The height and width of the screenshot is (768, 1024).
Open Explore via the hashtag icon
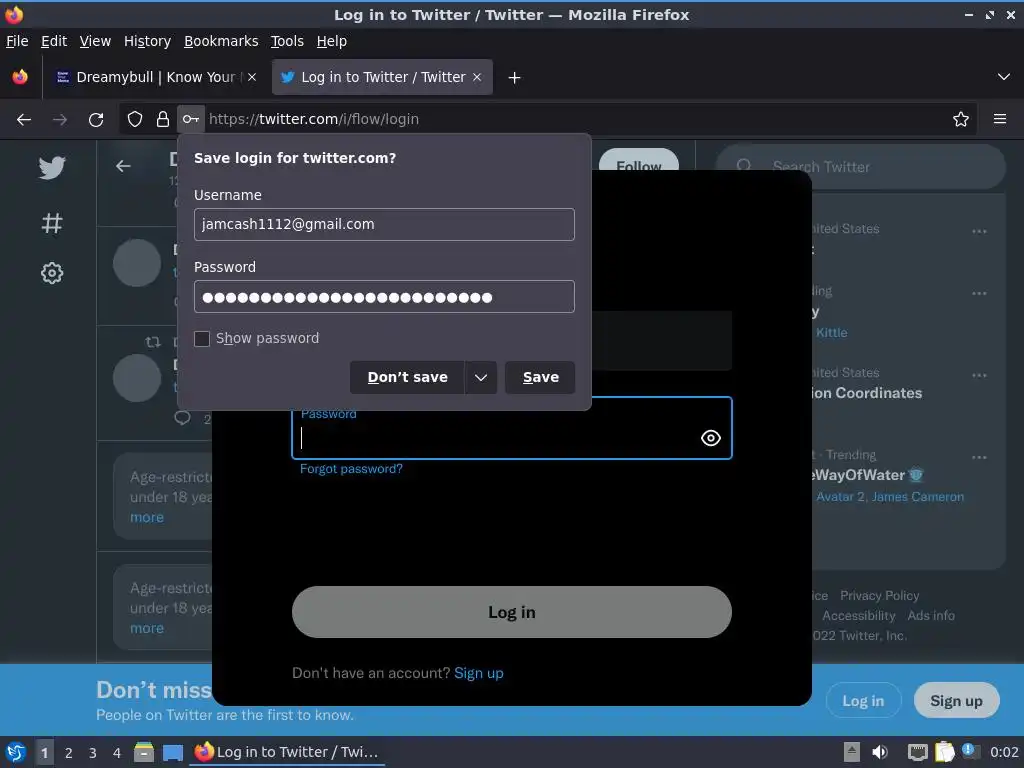pyautogui.click(x=52, y=223)
